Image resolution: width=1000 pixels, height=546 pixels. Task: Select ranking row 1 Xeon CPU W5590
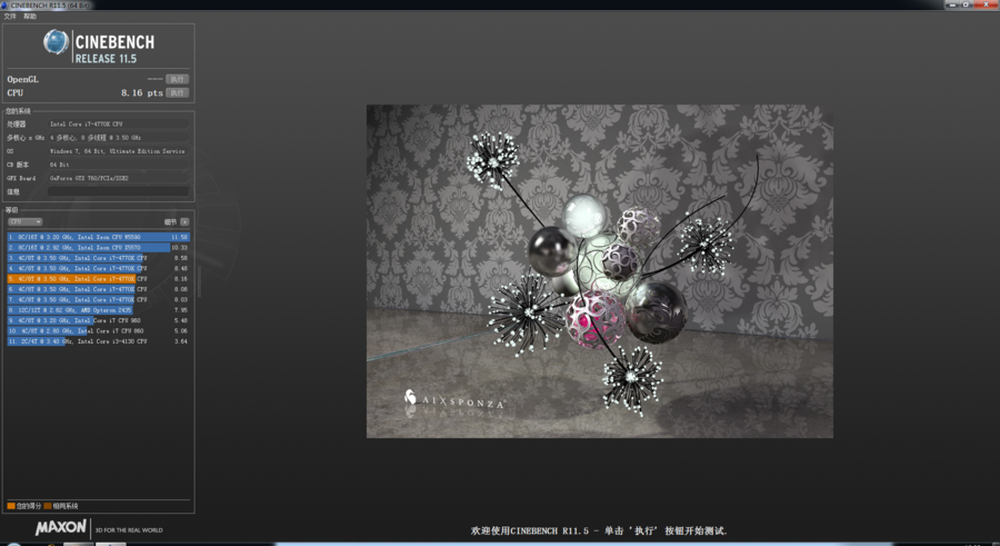tap(98, 237)
